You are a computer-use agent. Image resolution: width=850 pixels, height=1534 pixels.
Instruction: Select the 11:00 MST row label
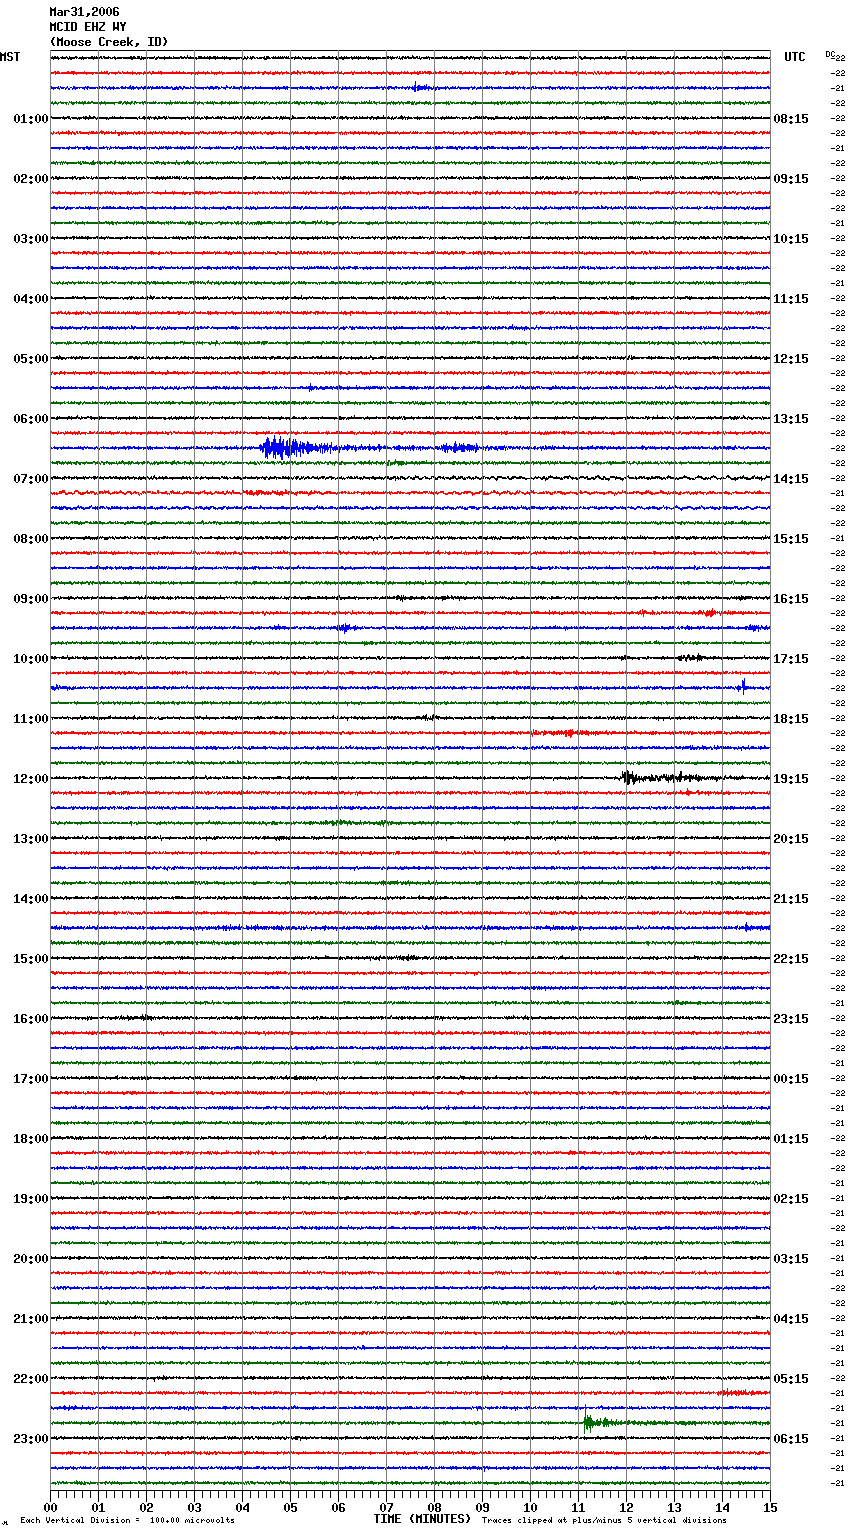pos(31,719)
